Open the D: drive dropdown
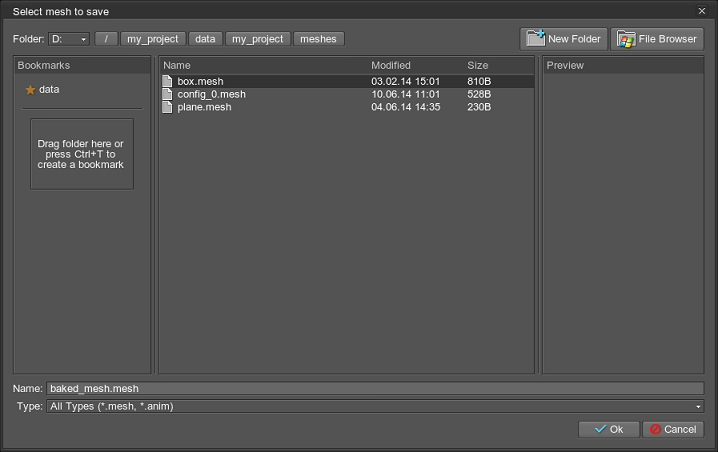Image resolution: width=718 pixels, height=452 pixels. [x=68, y=39]
